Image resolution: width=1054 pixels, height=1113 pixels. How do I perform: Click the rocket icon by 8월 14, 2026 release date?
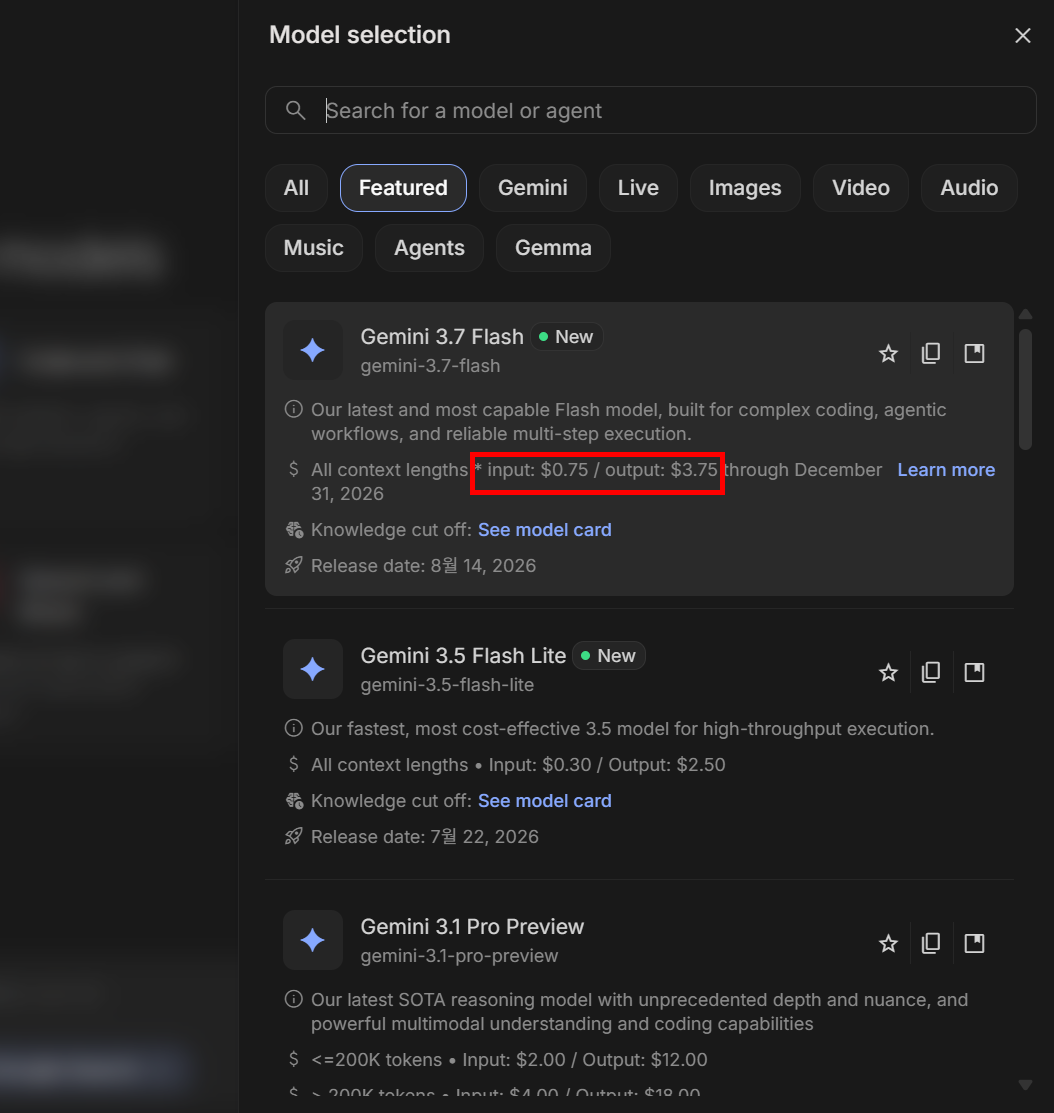point(294,566)
